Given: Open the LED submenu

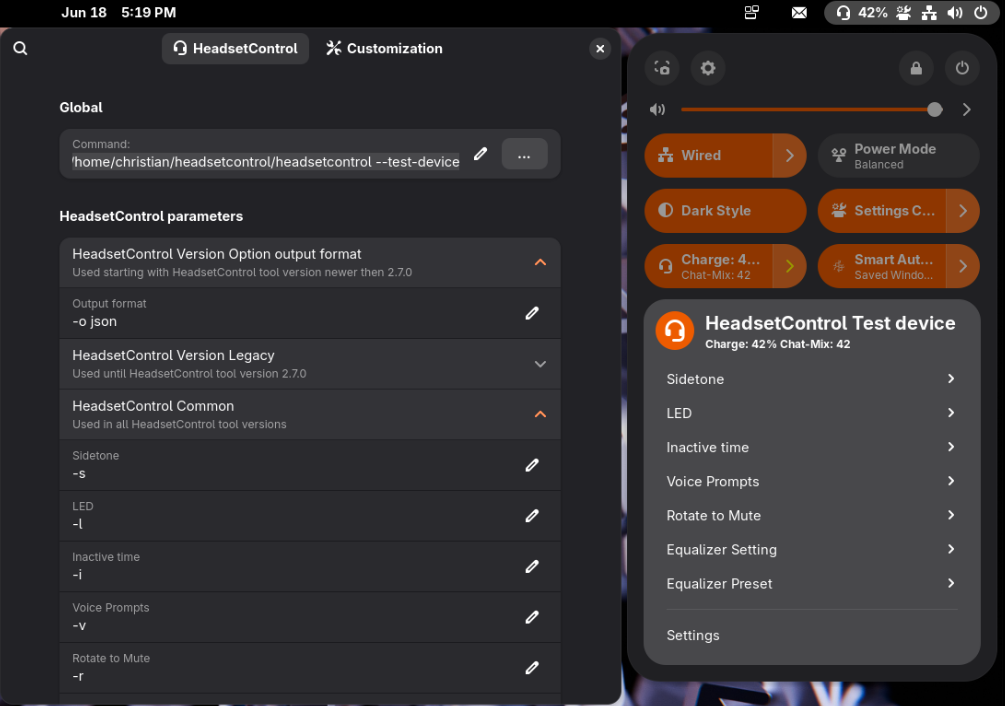Looking at the screenshot, I should tap(811, 413).
